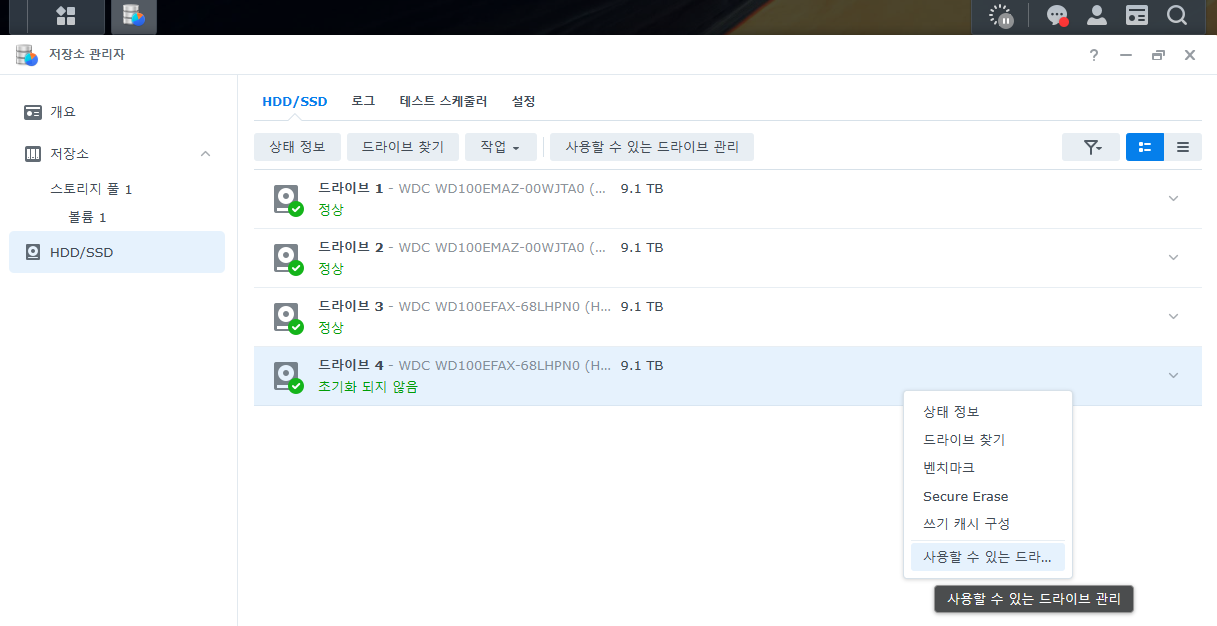Switch to the 테스트 스케줄러 tab
The width and height of the screenshot is (1217, 626).
coord(443,101)
